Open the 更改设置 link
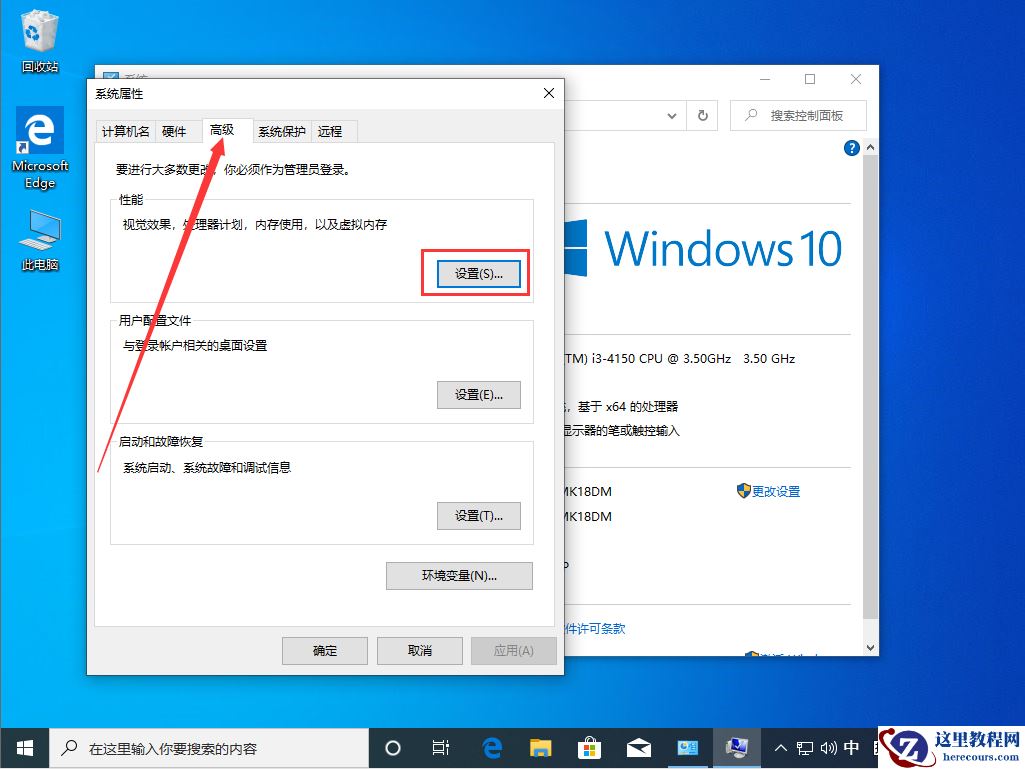1025x769 pixels. pos(775,491)
